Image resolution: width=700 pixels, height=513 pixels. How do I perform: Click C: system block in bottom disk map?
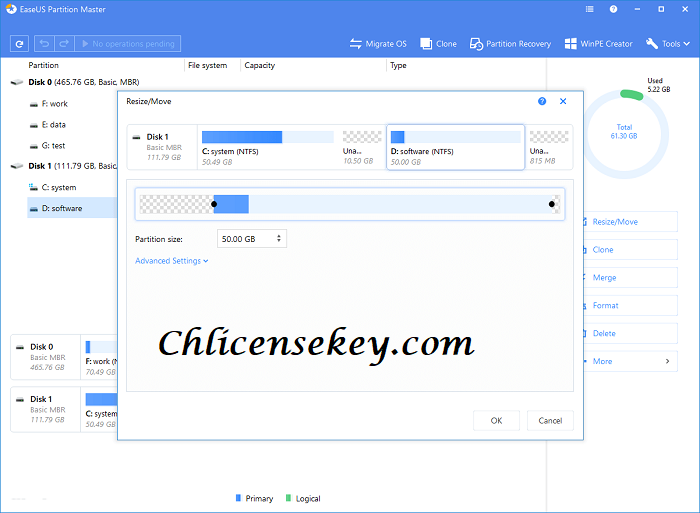coord(100,409)
